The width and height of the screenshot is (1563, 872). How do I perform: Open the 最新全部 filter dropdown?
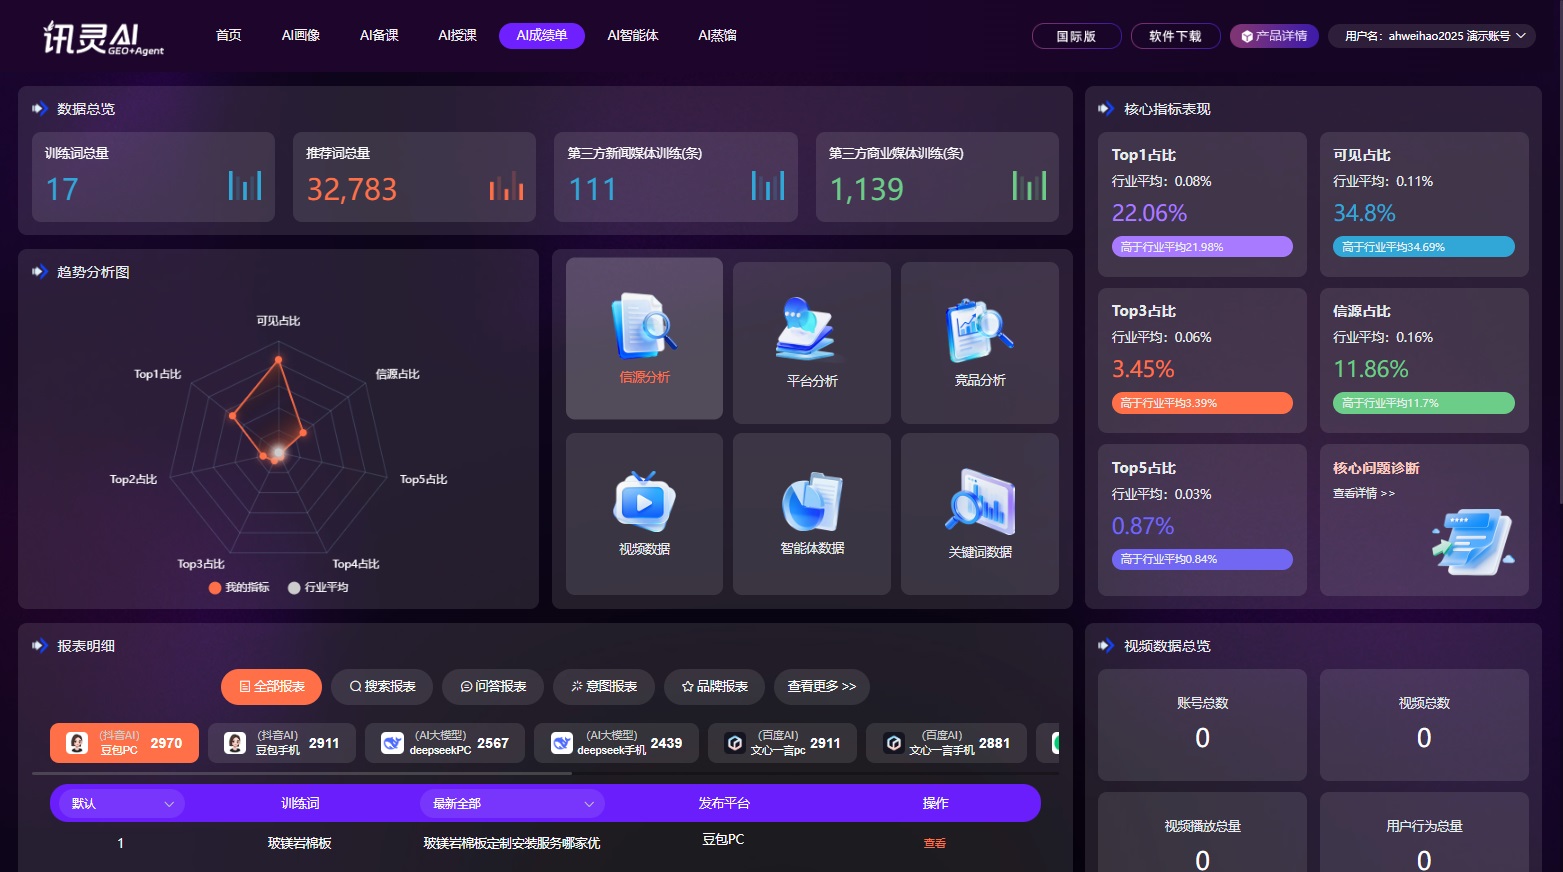click(x=513, y=804)
